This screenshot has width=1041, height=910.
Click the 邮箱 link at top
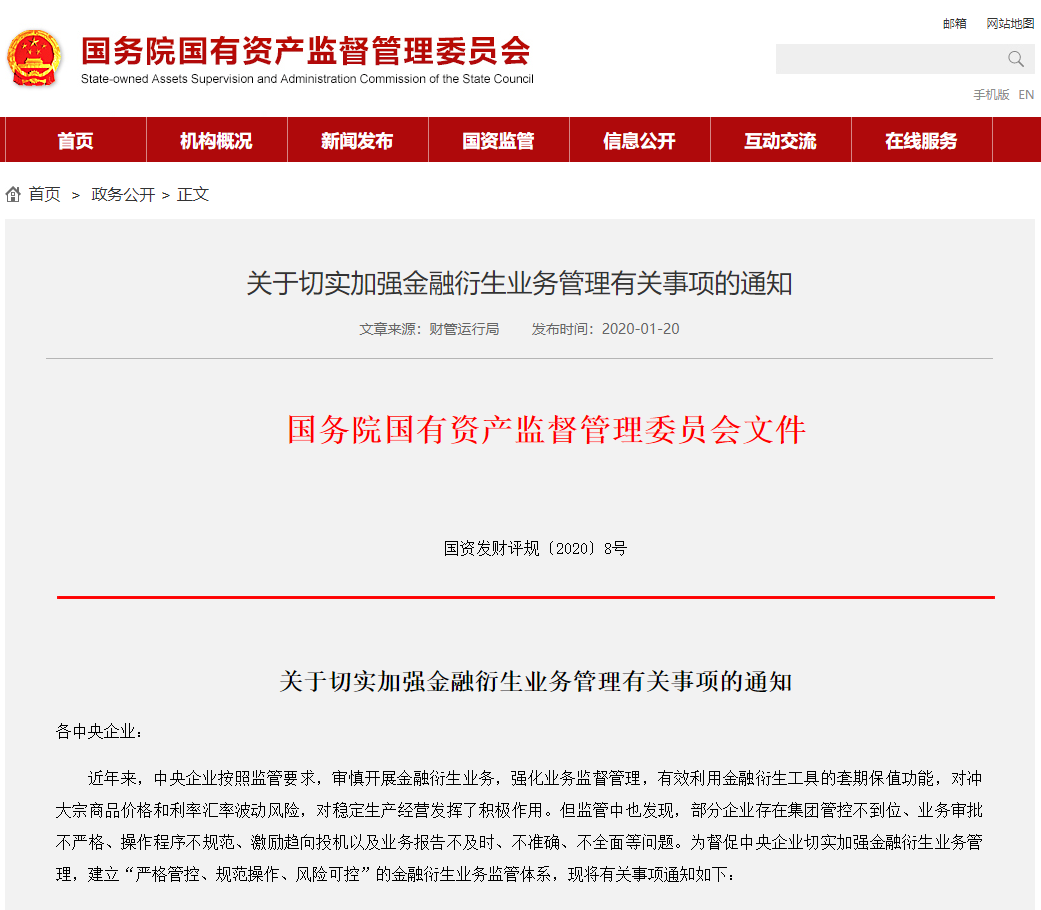click(x=955, y=24)
